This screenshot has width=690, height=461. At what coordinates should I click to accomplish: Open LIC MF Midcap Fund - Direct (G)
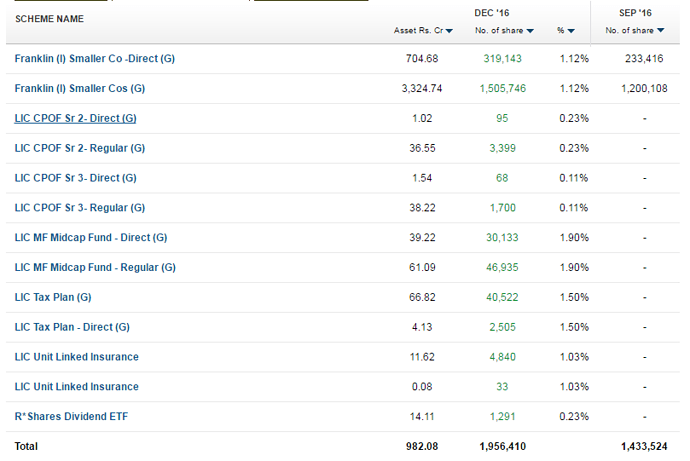pos(91,238)
